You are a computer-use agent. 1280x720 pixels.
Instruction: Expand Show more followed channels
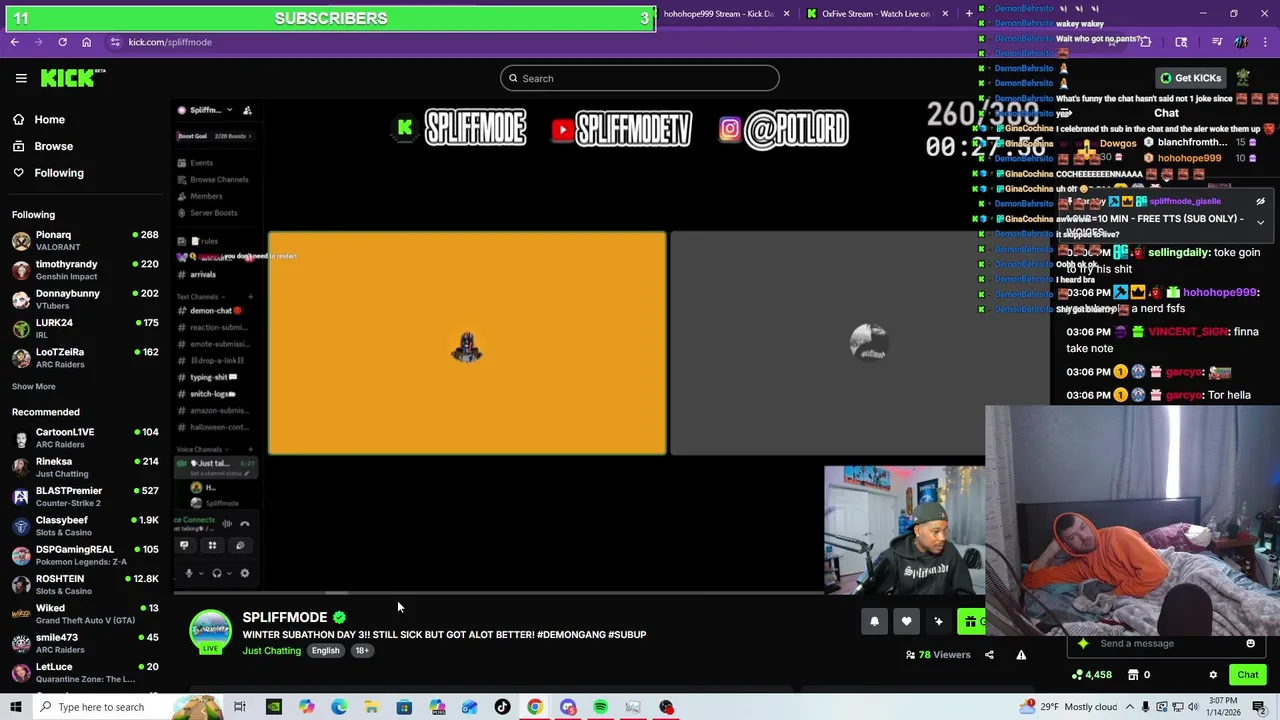coord(34,386)
